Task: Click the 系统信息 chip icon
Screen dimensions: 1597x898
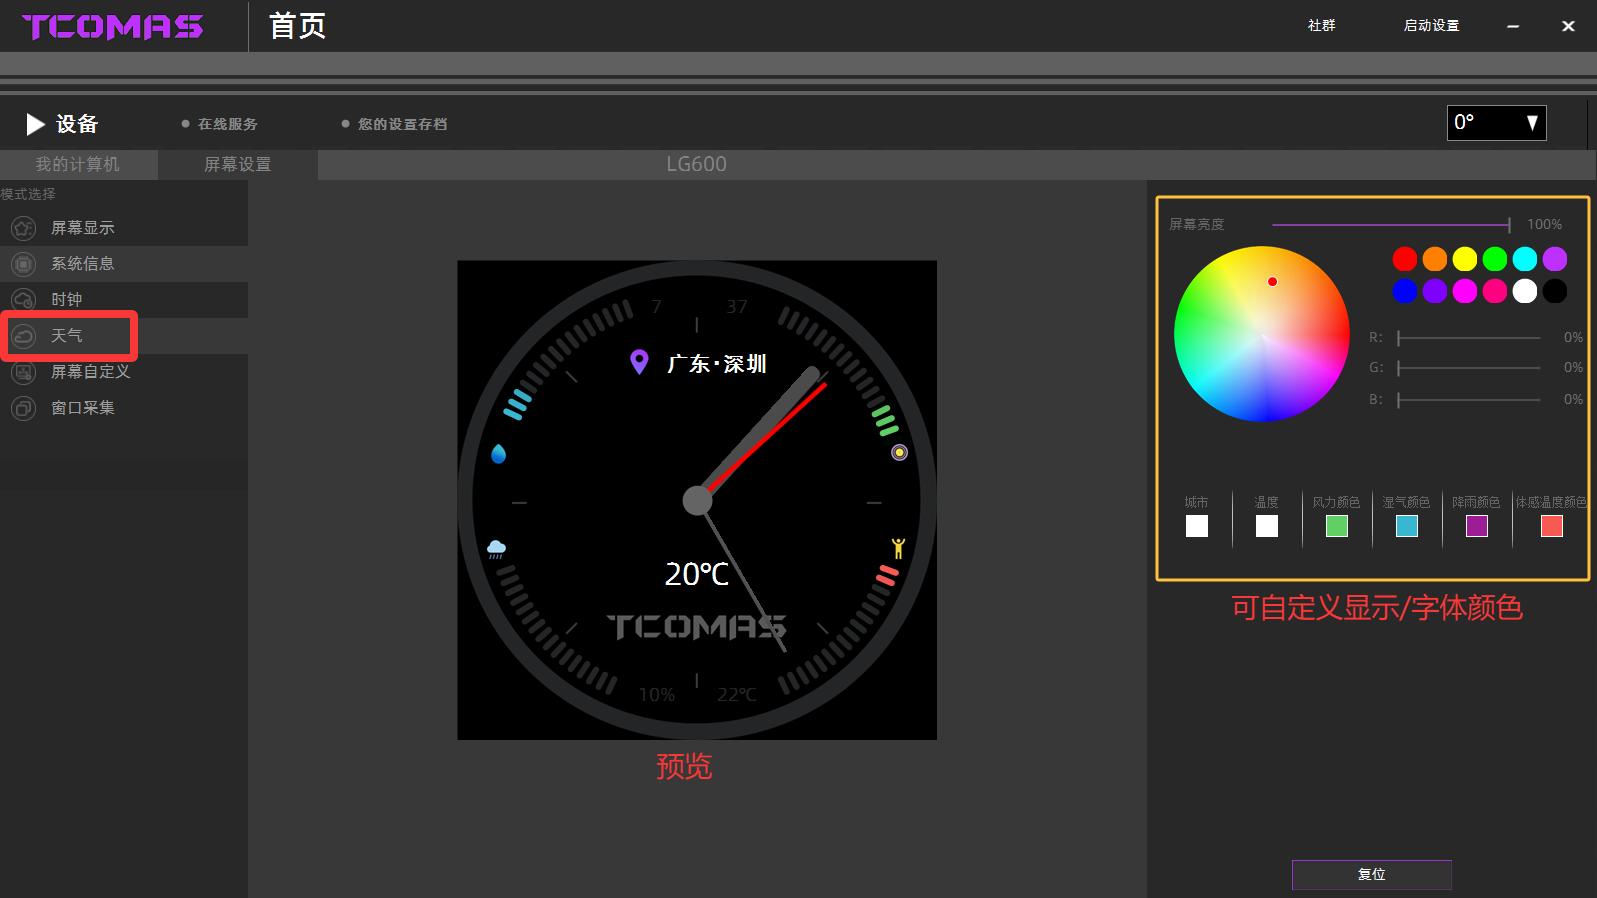Action: click(x=24, y=264)
